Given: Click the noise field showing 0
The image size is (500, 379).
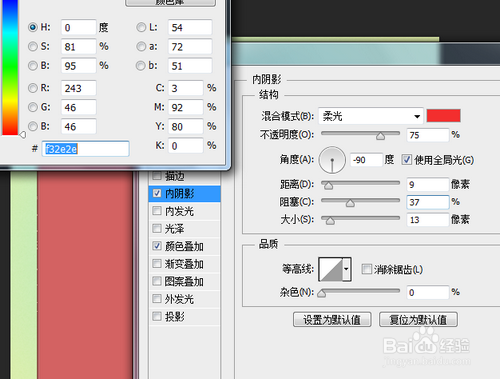Looking at the screenshot, I should (x=428, y=292).
